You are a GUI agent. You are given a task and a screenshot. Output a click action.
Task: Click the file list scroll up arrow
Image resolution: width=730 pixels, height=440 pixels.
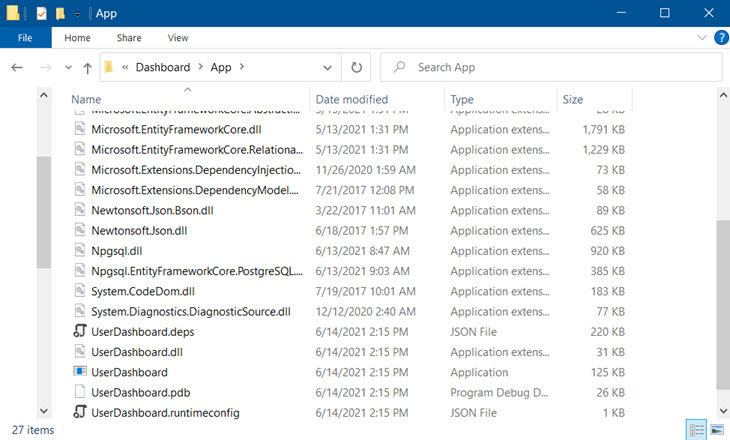(723, 95)
